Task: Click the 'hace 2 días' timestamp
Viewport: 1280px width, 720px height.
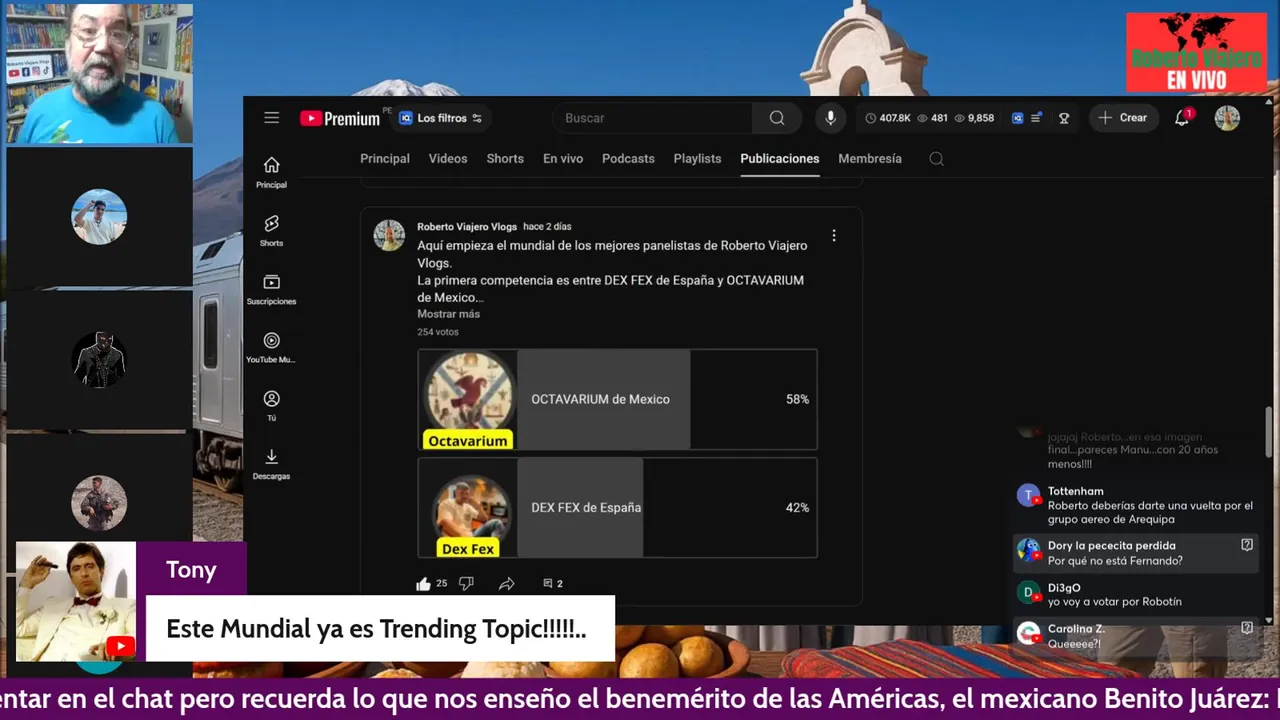Action: pyautogui.click(x=547, y=226)
